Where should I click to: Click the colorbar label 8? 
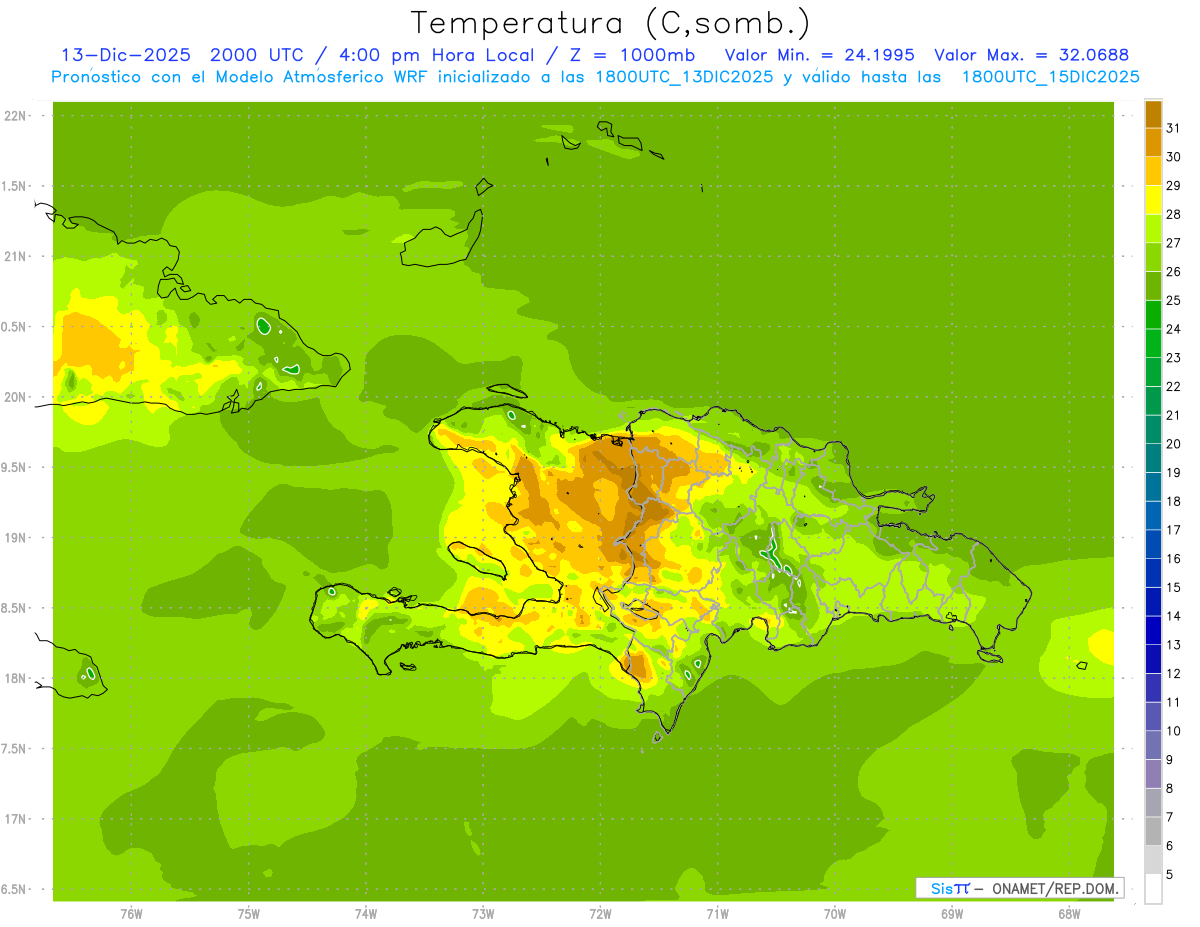point(1170,788)
